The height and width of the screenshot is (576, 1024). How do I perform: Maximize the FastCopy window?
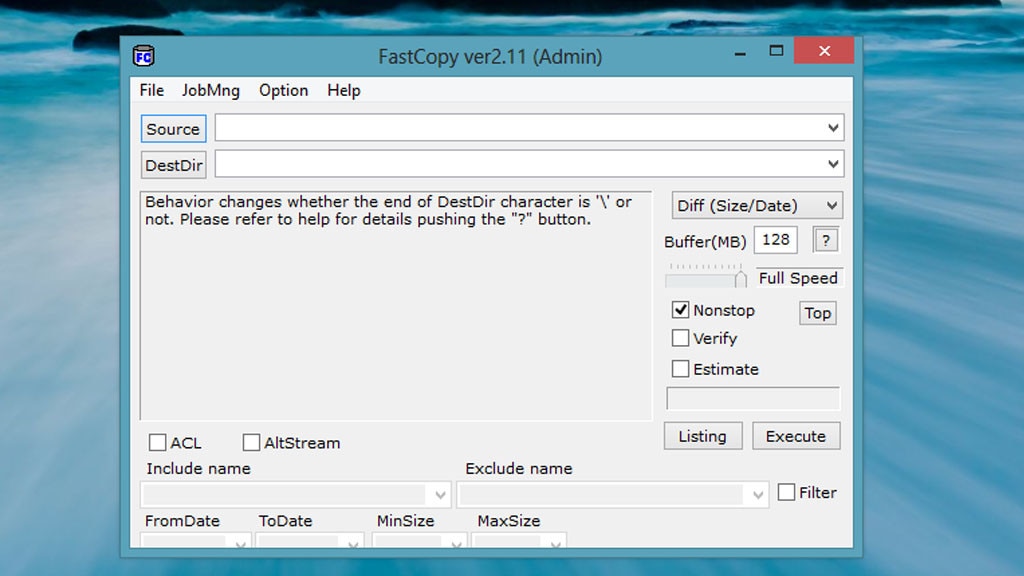tap(776, 51)
